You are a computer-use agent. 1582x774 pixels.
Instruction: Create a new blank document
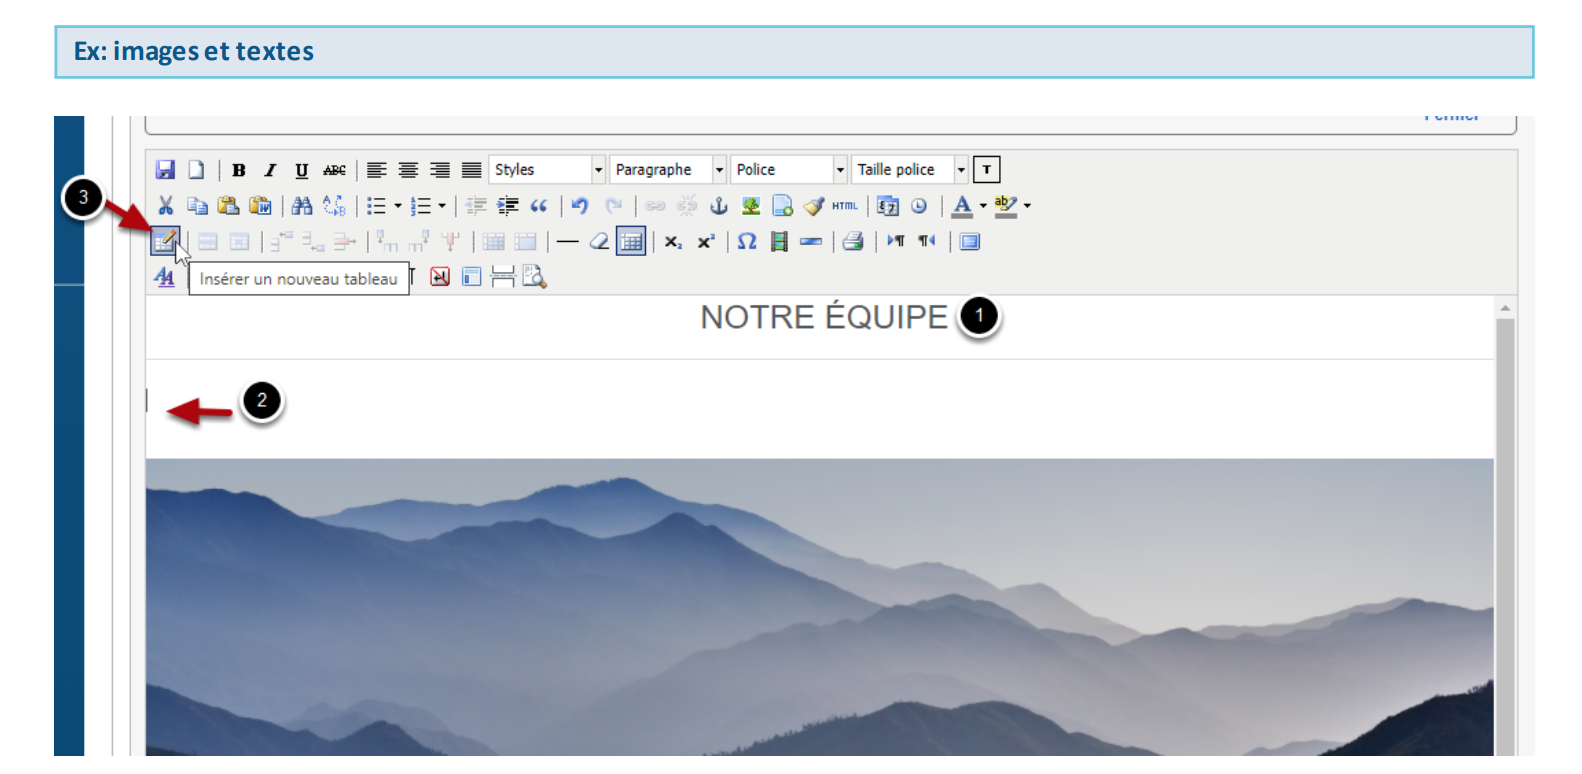pos(197,170)
